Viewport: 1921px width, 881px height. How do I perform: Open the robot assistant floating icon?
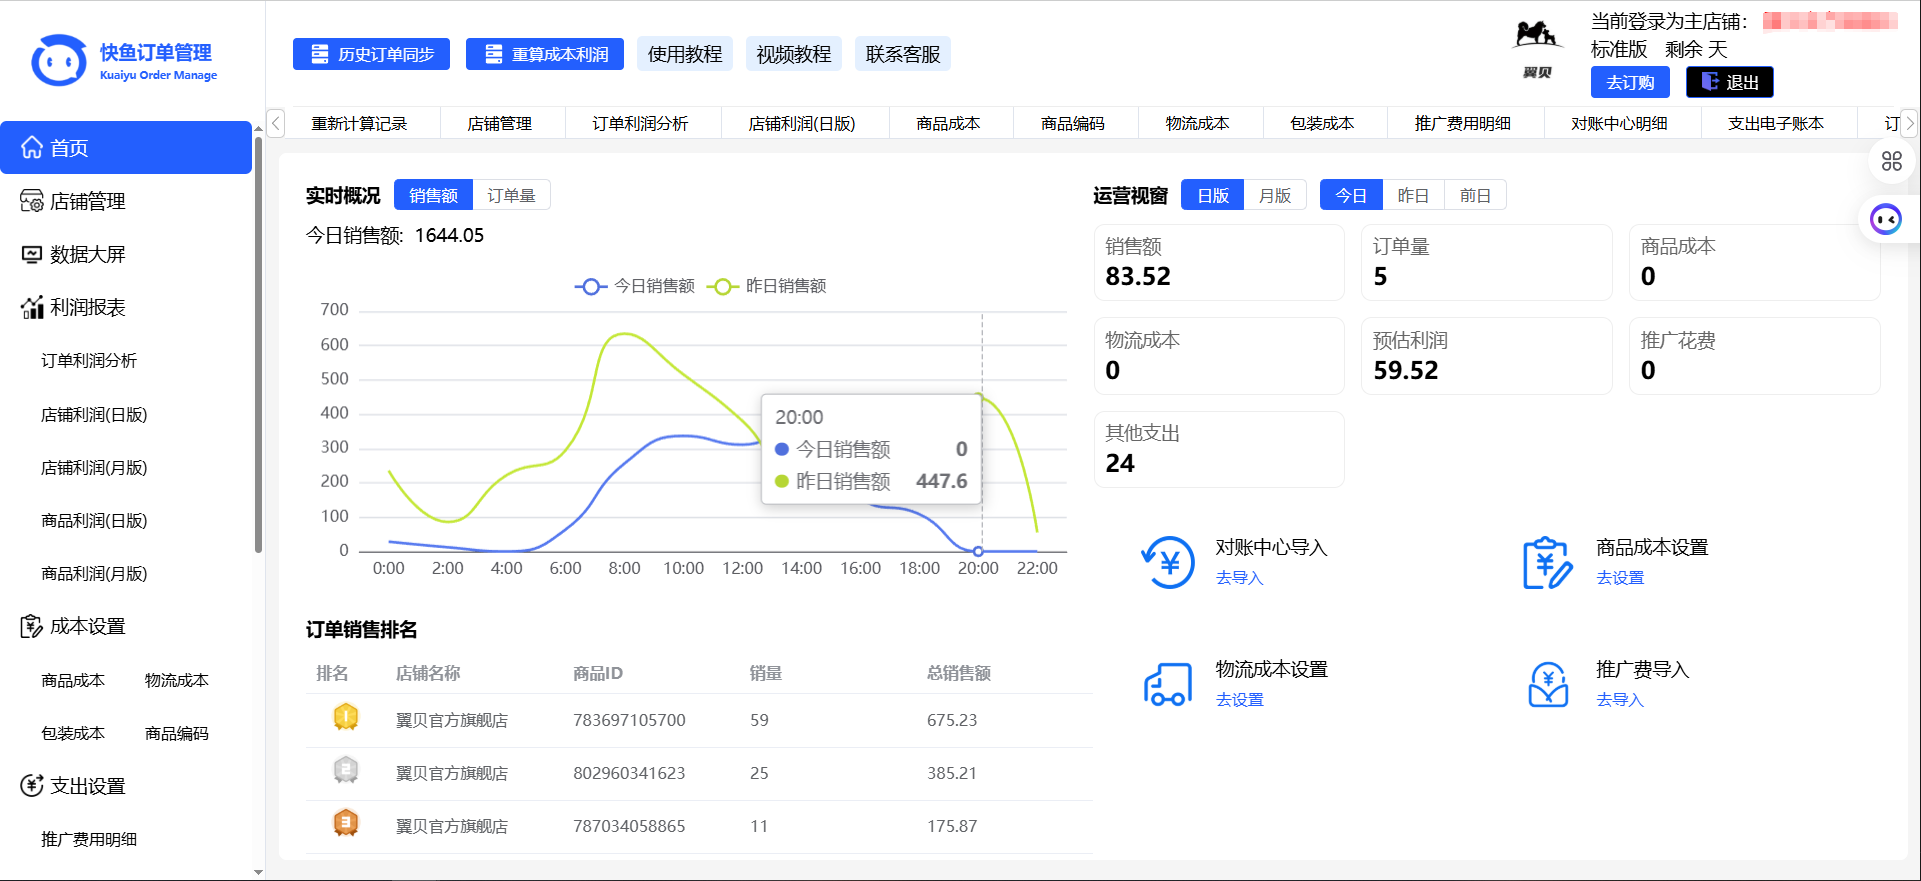(x=1886, y=219)
